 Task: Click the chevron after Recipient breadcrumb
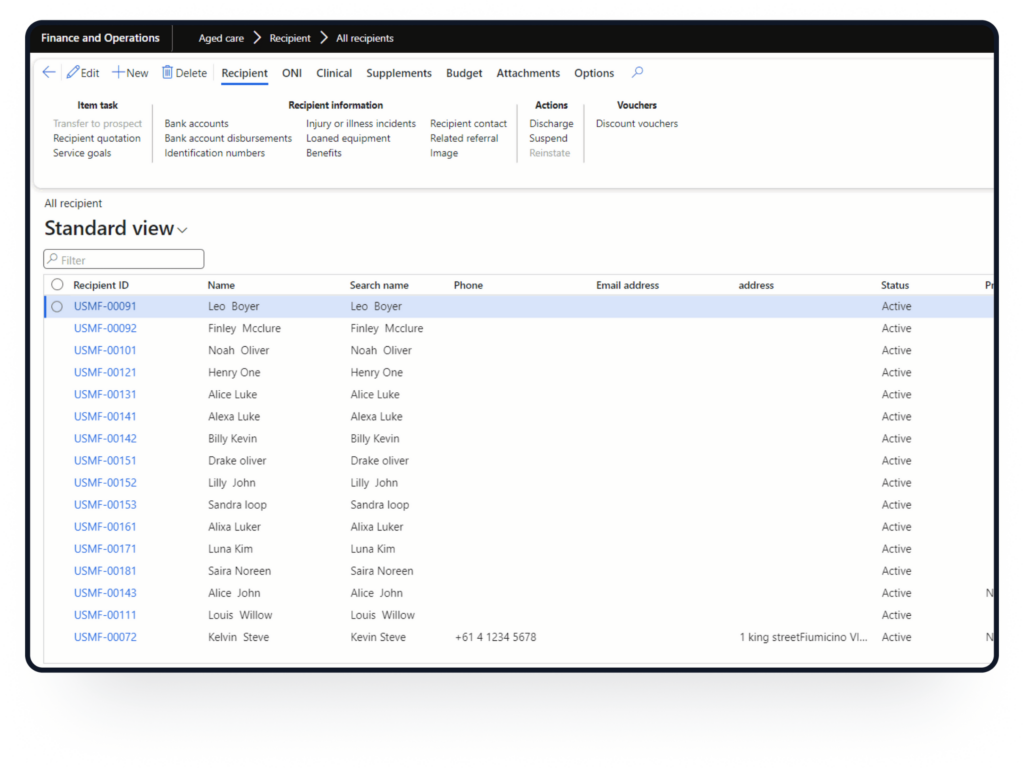tap(324, 38)
